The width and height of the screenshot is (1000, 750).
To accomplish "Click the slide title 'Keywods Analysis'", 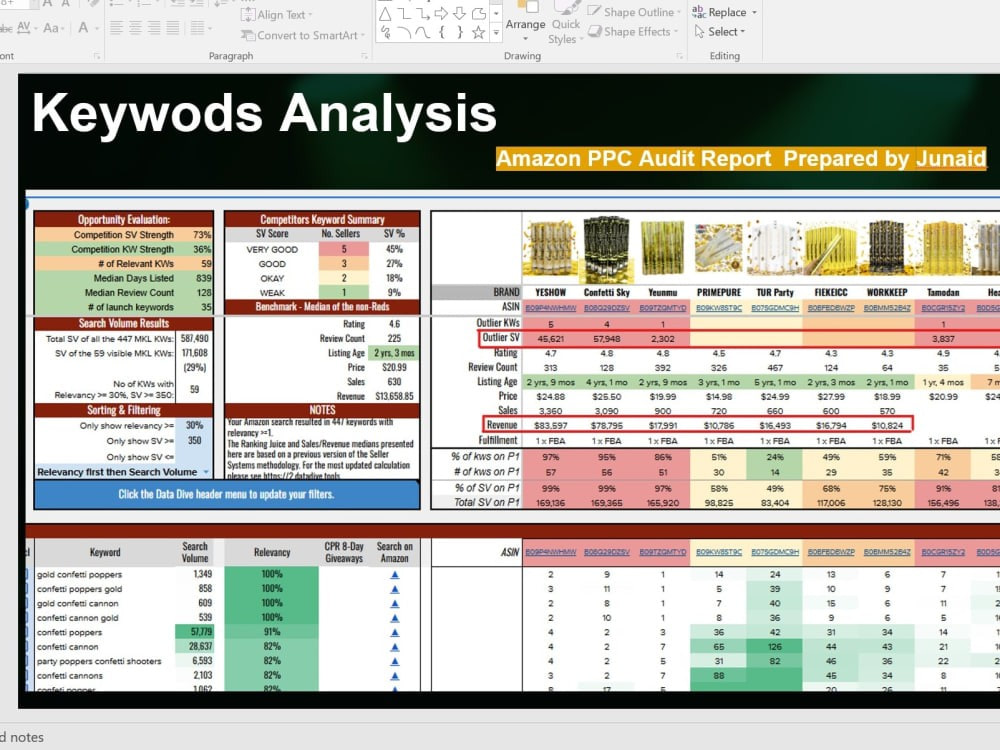I will click(x=264, y=113).
